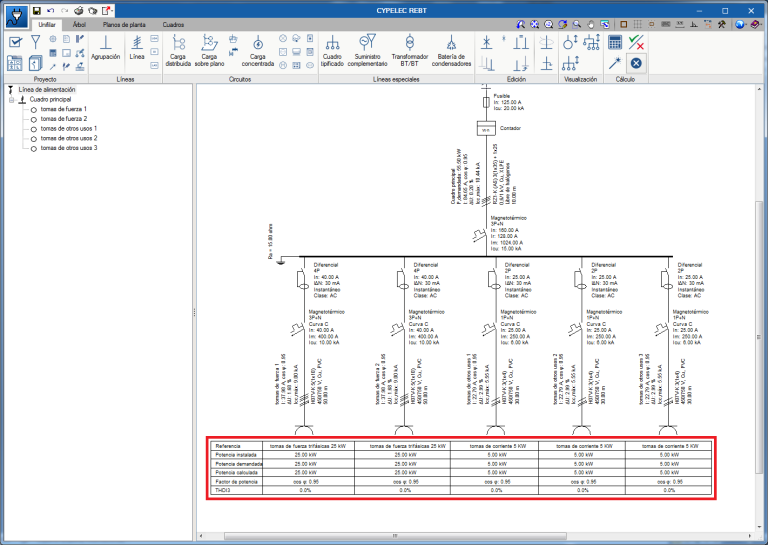Insert Batería de condensadores
768x545 pixels.
(x=452, y=48)
